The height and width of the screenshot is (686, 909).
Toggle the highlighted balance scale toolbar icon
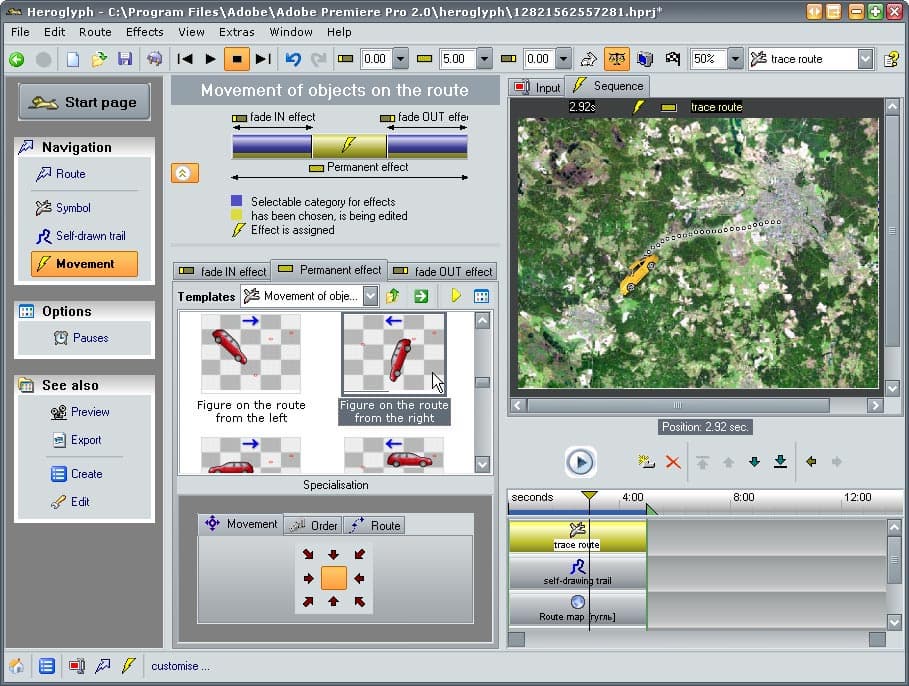(617, 59)
